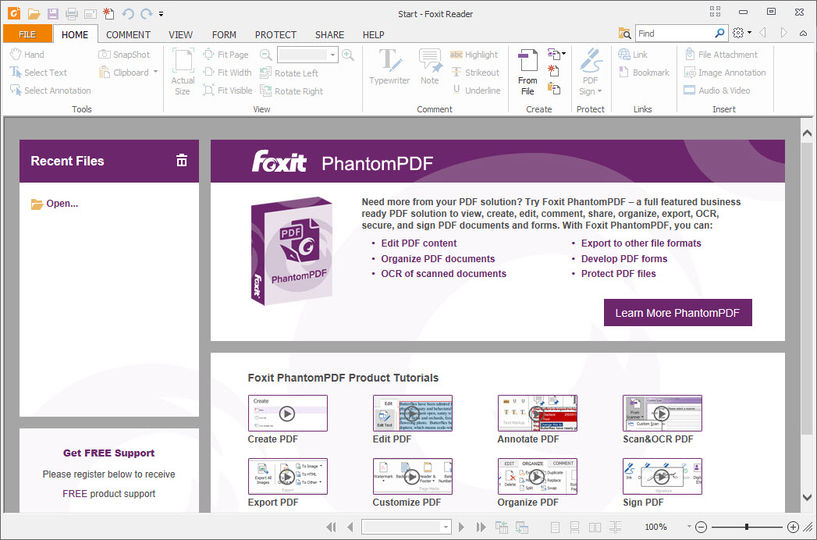Screen dimensions: 817x540
Task: Open the HELP tab
Action: [x=373, y=34]
